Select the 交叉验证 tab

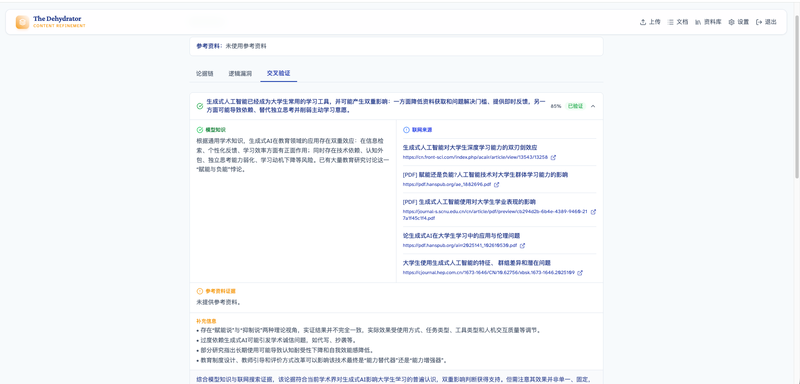(x=279, y=73)
